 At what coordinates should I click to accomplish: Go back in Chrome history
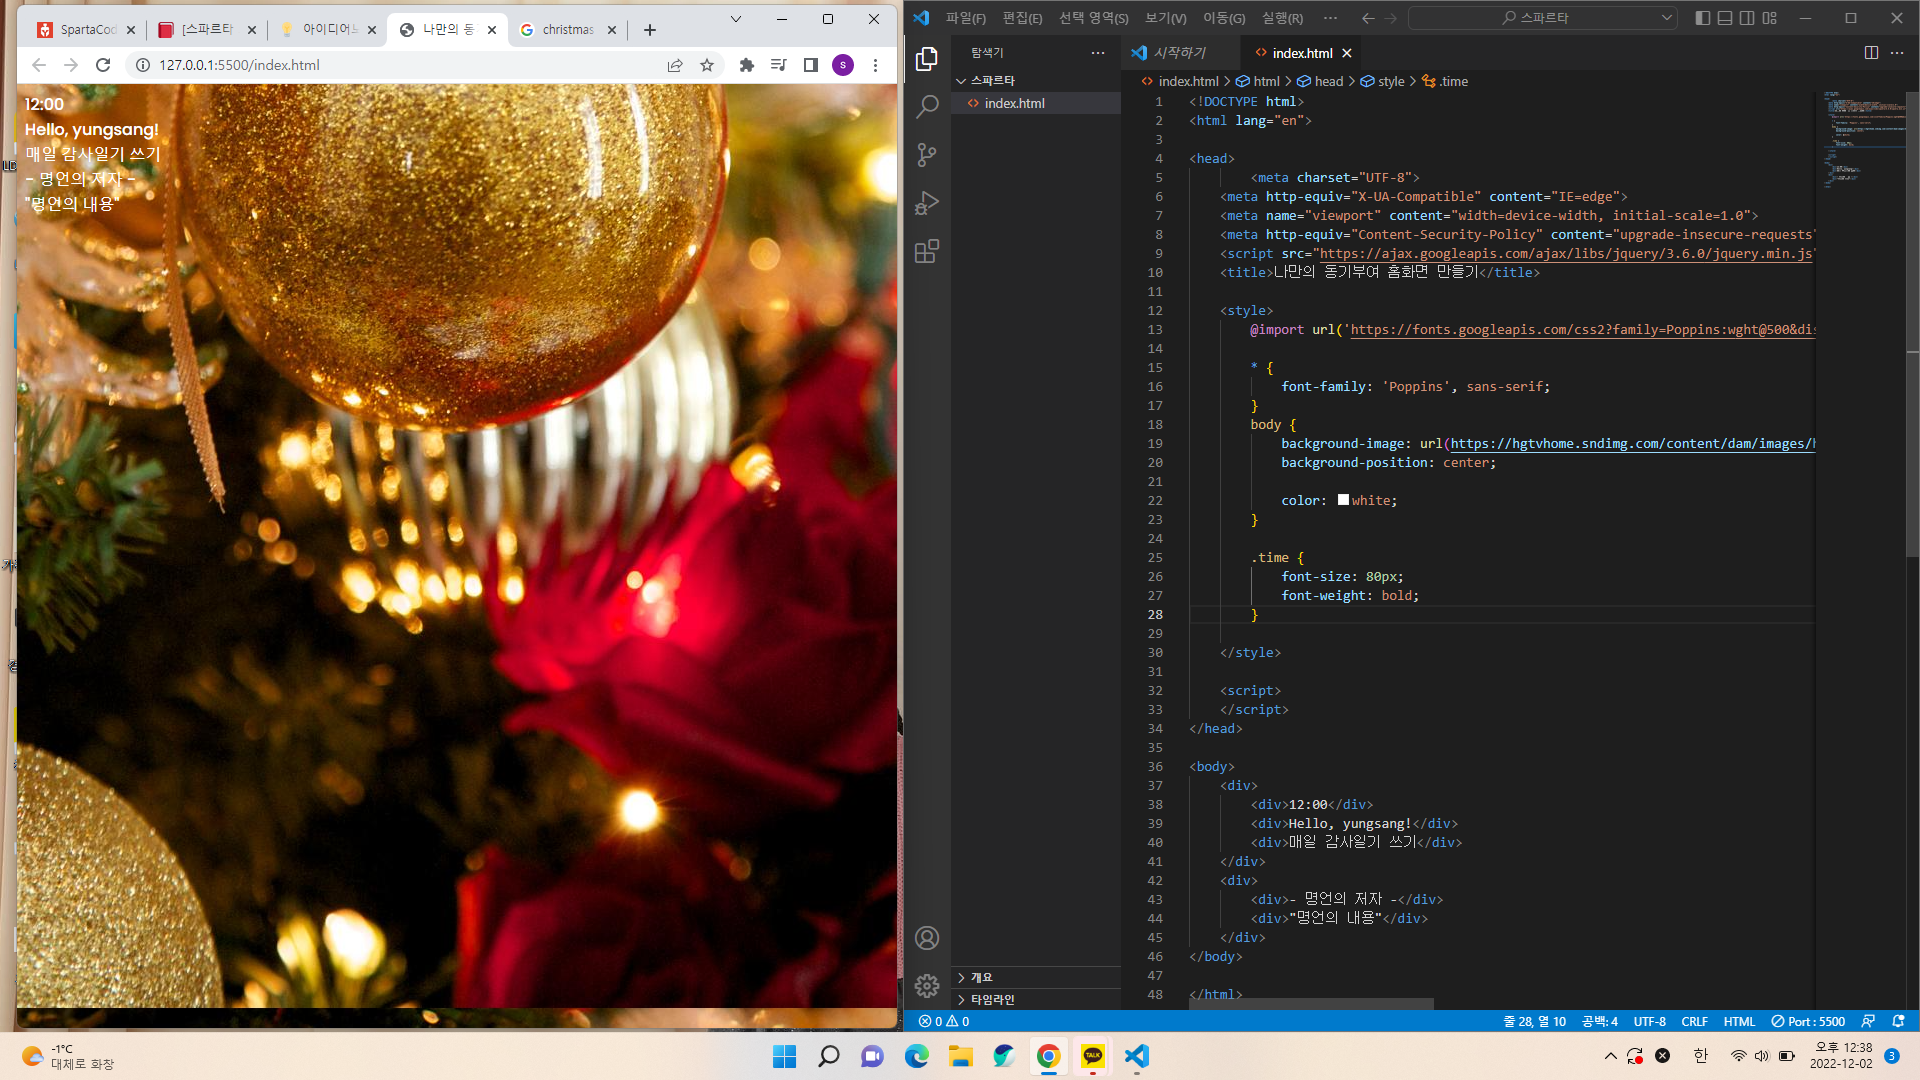coord(39,65)
